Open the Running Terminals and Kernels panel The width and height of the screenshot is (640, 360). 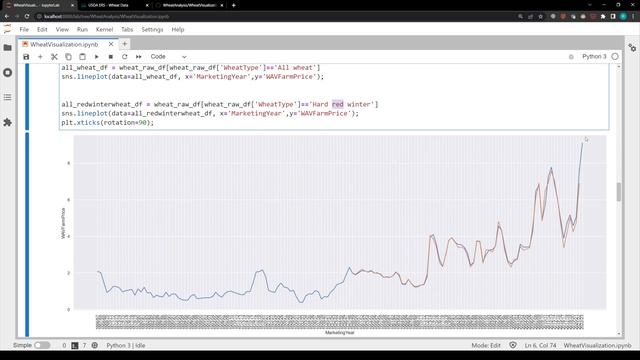point(7,73)
